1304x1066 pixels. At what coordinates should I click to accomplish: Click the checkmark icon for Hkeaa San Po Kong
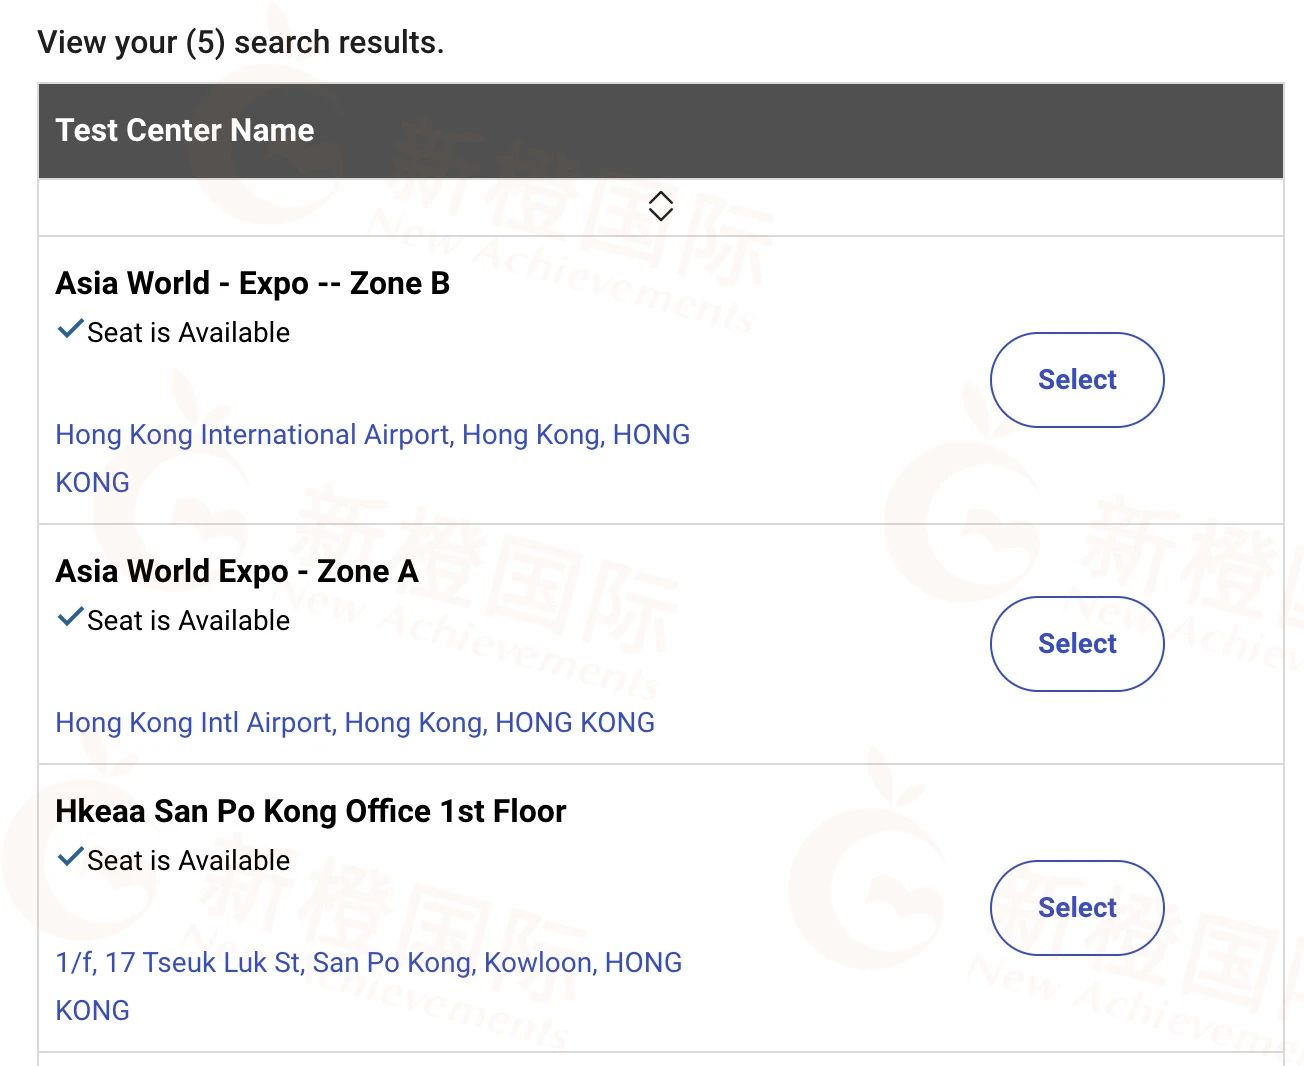pyautogui.click(x=70, y=857)
